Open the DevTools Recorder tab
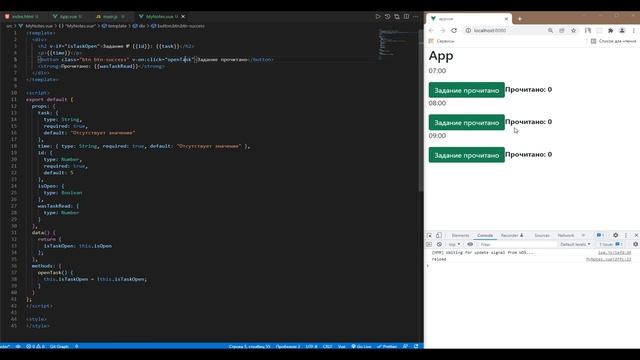640x360 pixels. [x=512, y=236]
